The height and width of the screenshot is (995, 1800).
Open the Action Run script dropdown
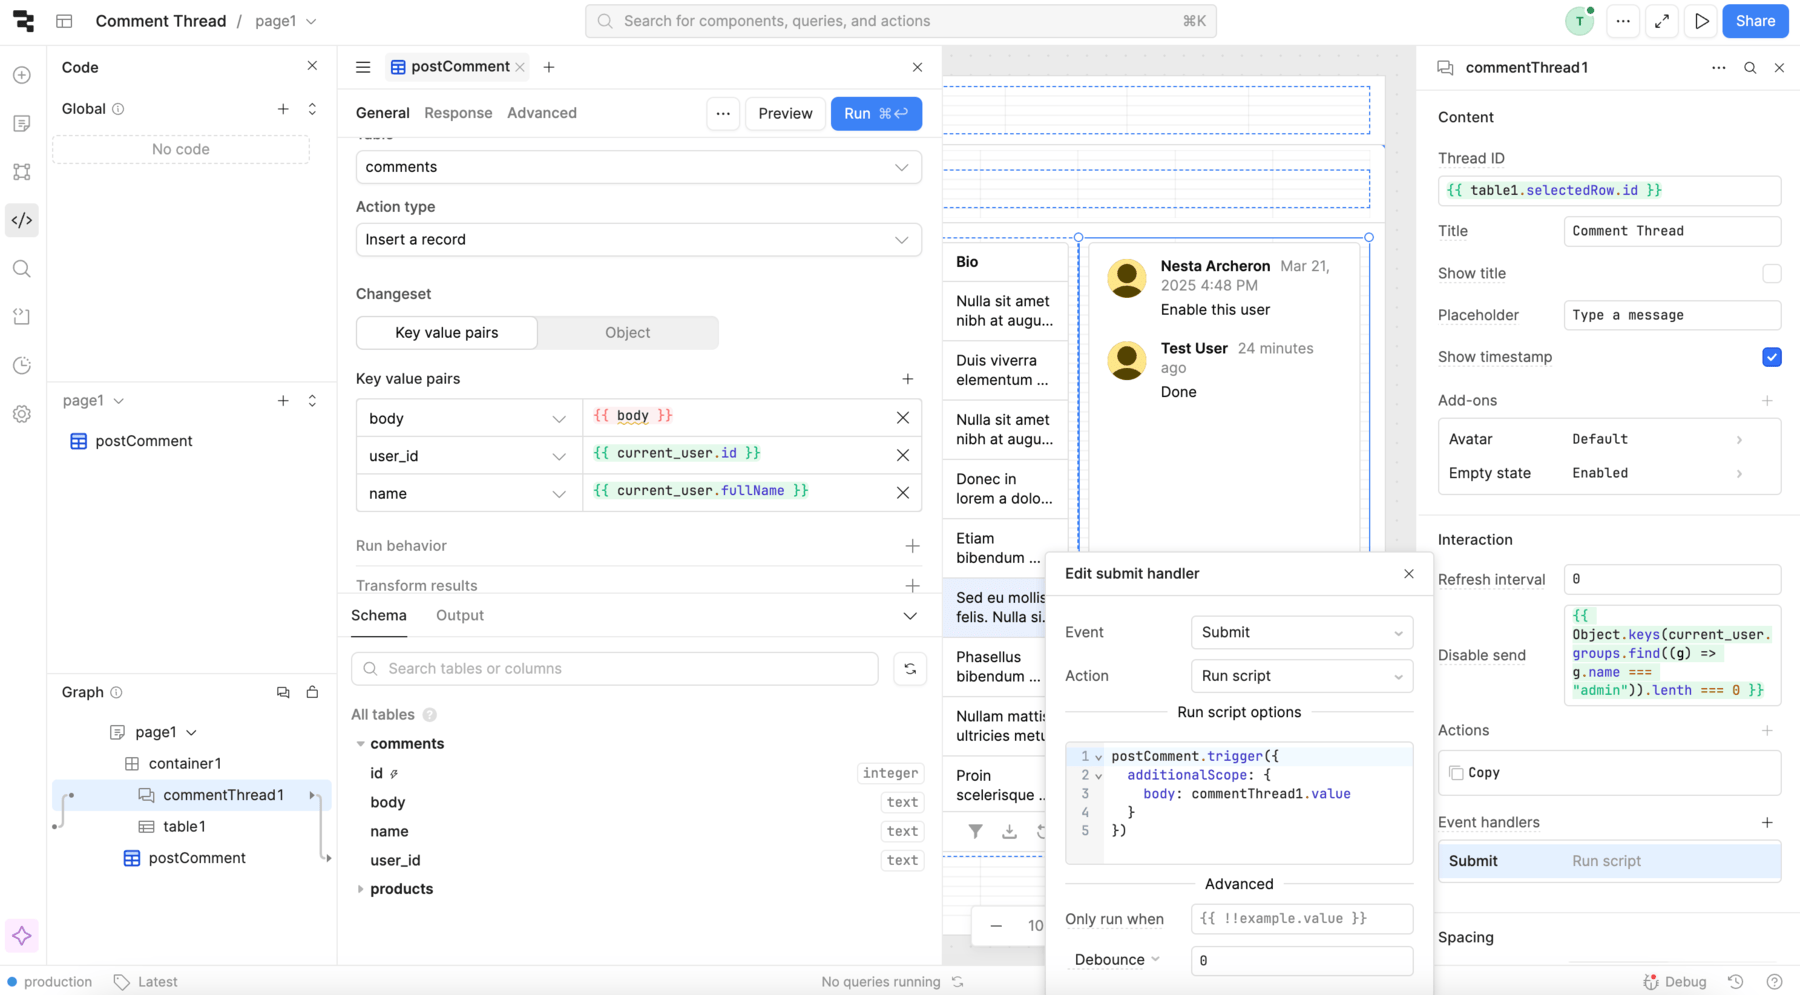pos(1302,676)
